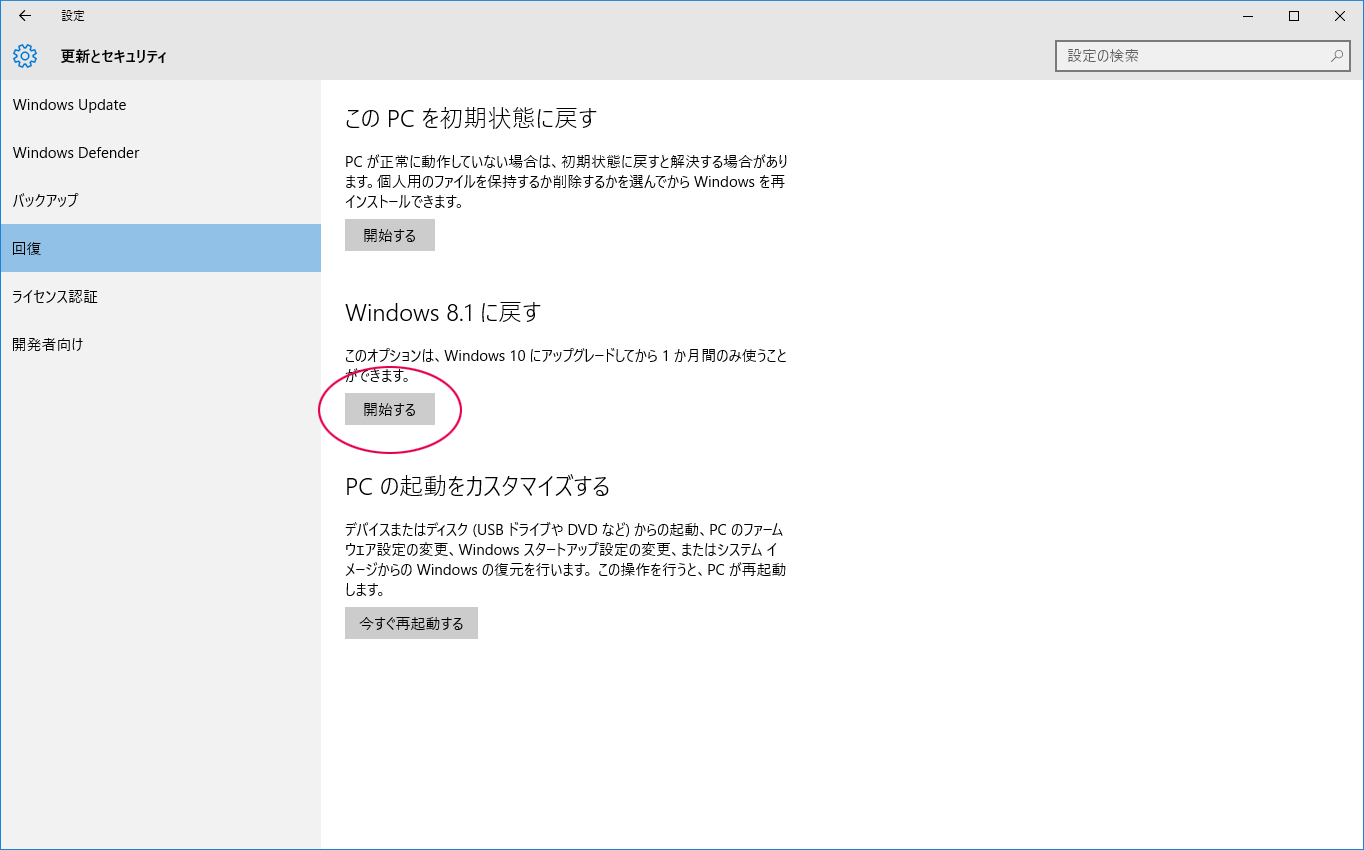
Task: Open ライセンス認証 section
Action: (160, 296)
